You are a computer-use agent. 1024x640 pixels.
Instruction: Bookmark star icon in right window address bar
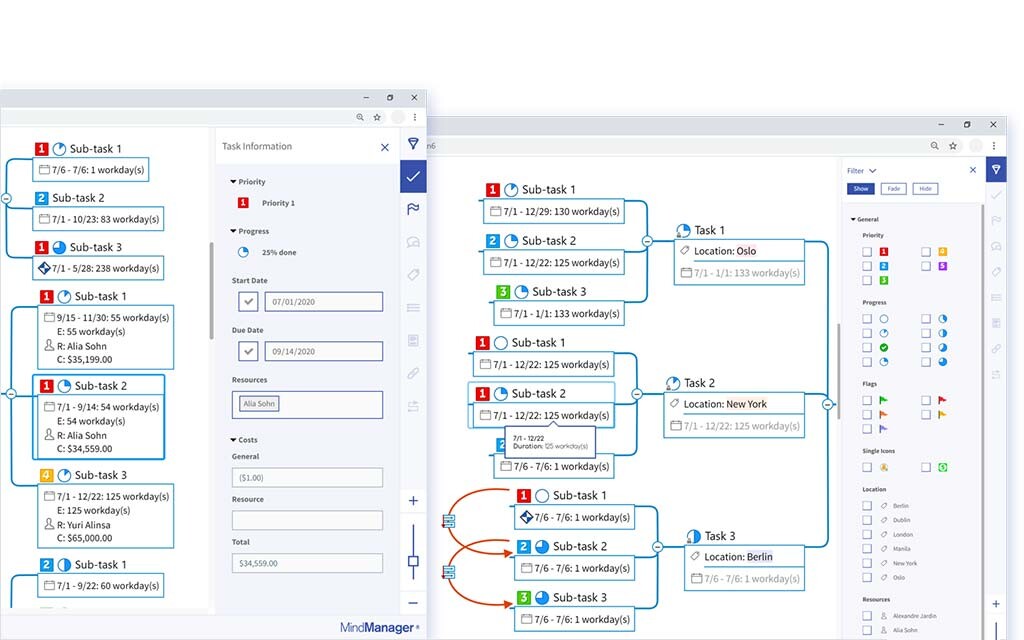tap(953, 146)
